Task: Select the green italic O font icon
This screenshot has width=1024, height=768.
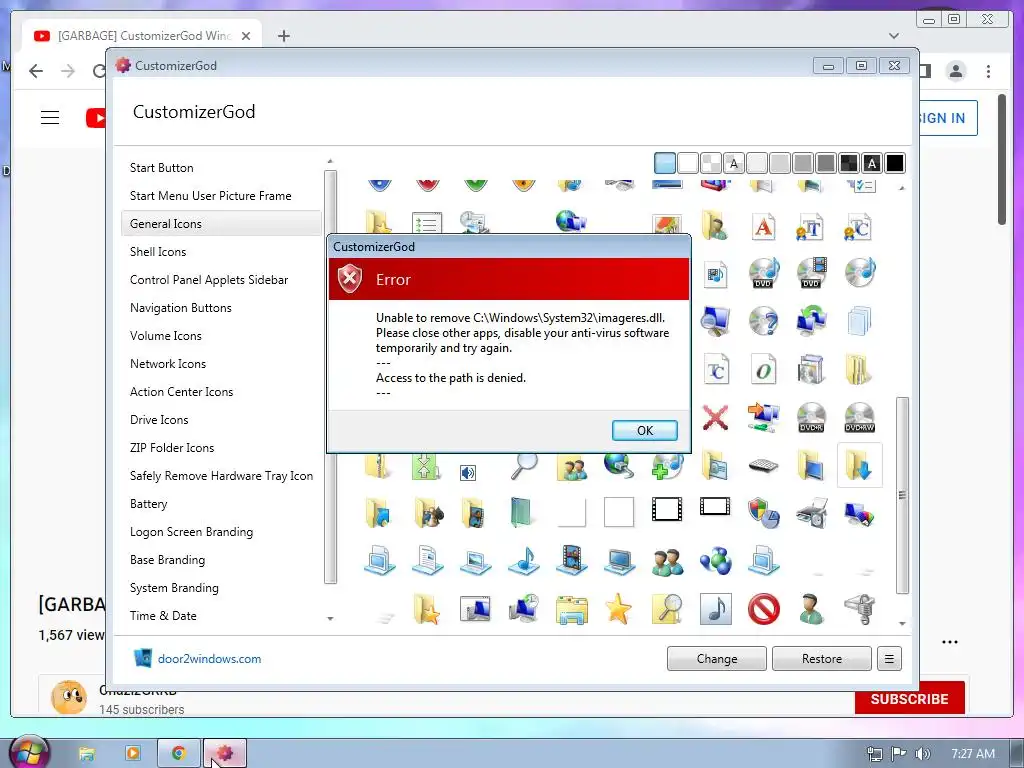Action: click(x=763, y=370)
